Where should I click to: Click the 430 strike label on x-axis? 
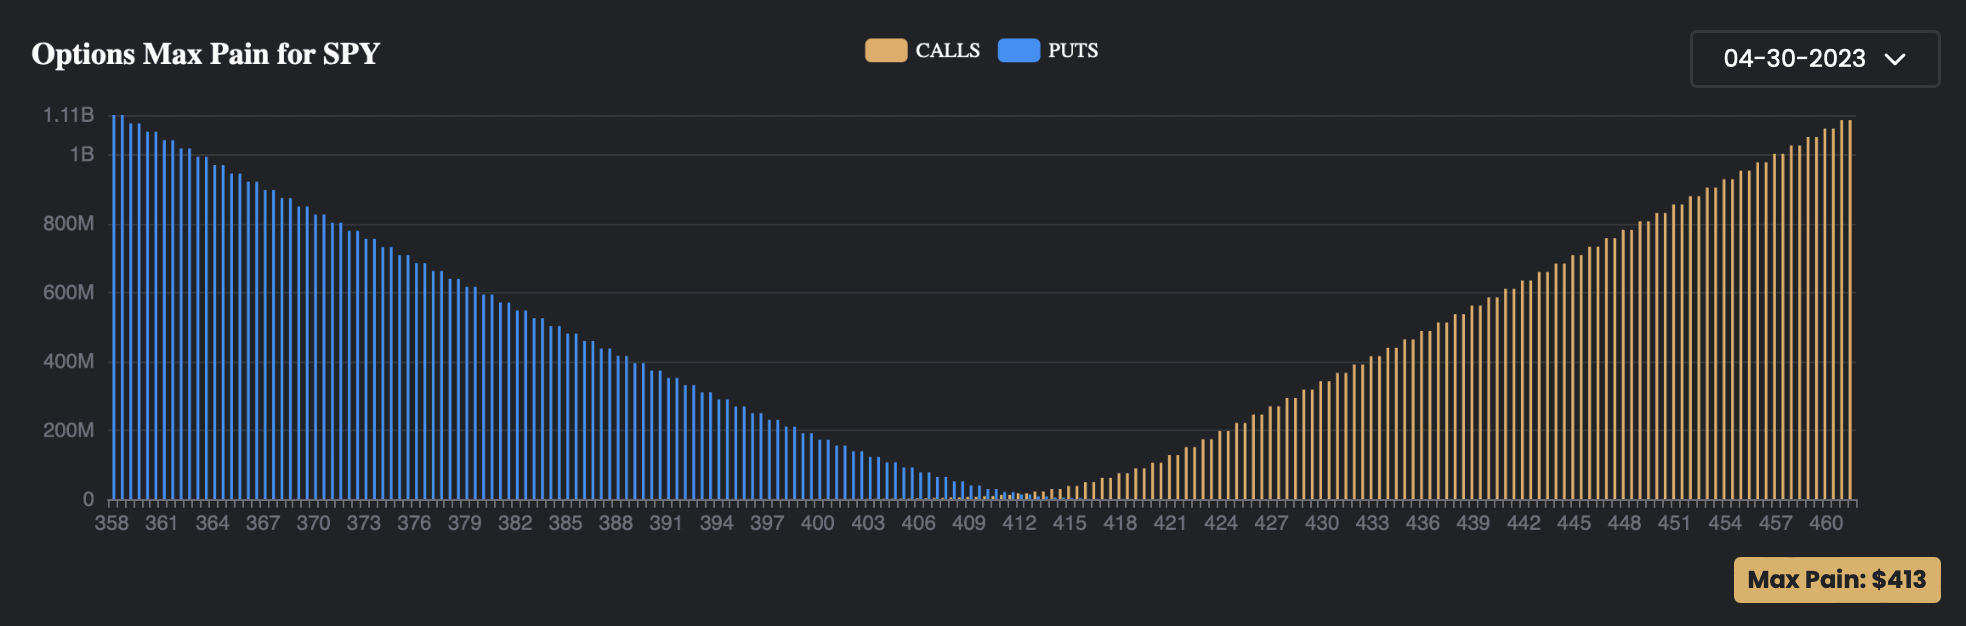pos(1321,523)
